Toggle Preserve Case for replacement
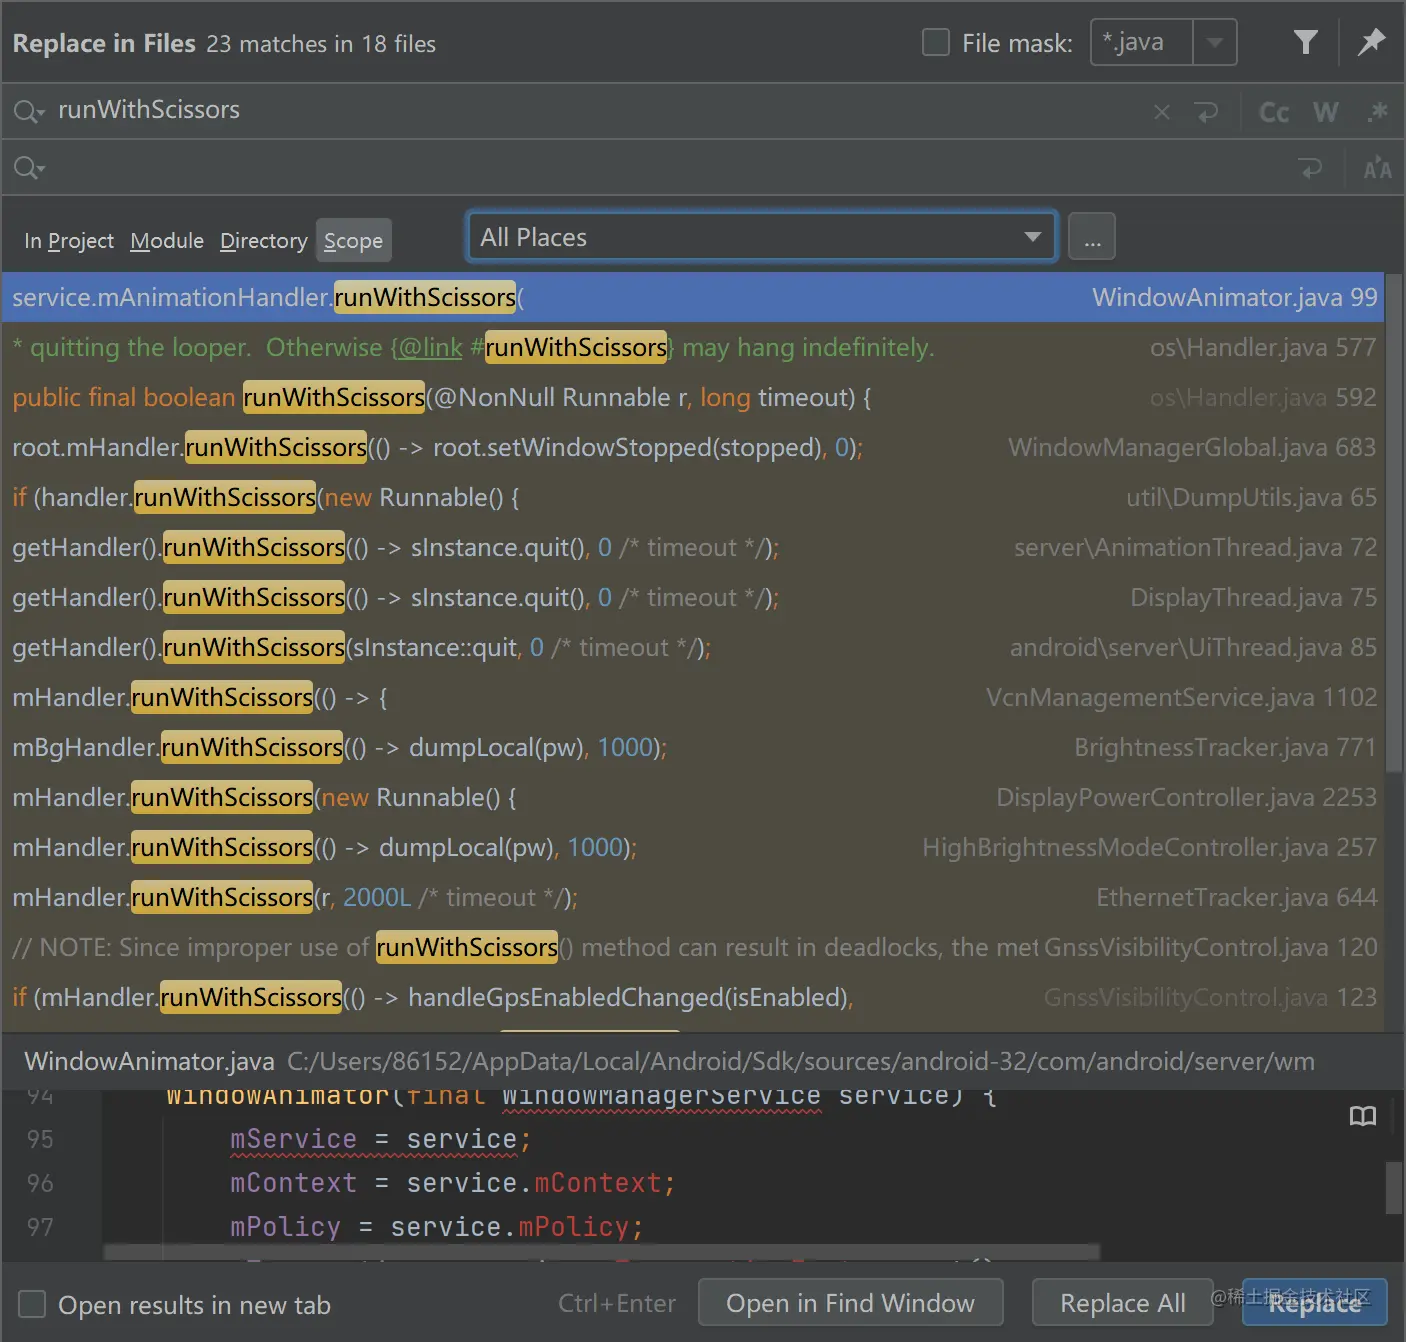The image size is (1406, 1342). click(1377, 168)
